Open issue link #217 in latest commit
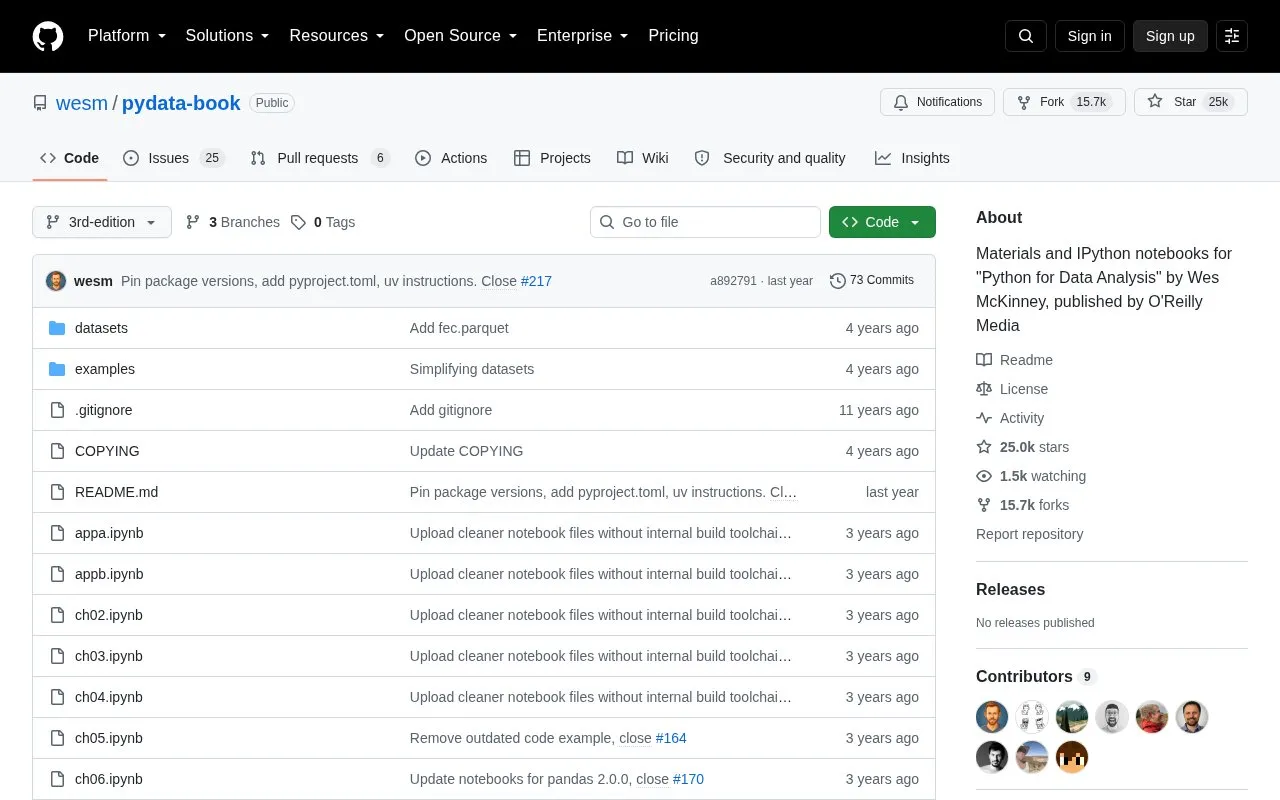Image resolution: width=1280 pixels, height=800 pixels. click(536, 281)
